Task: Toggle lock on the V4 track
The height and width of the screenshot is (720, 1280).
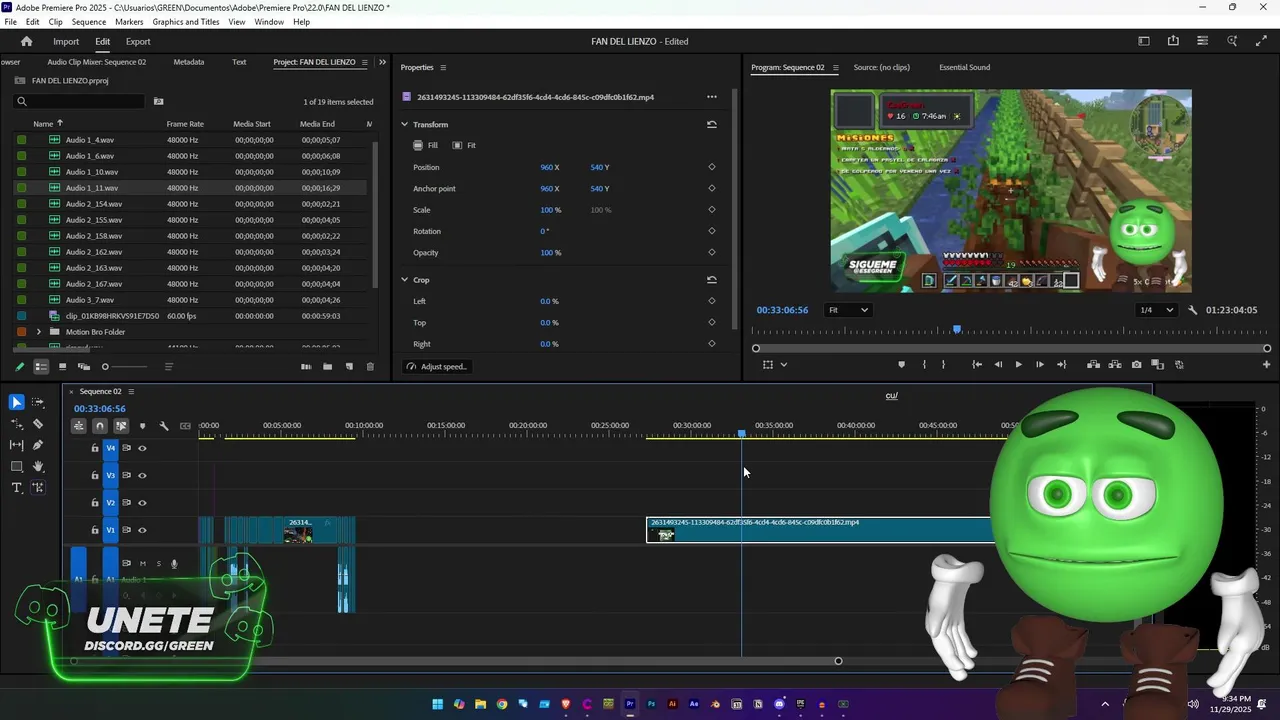Action: pyautogui.click(x=95, y=448)
